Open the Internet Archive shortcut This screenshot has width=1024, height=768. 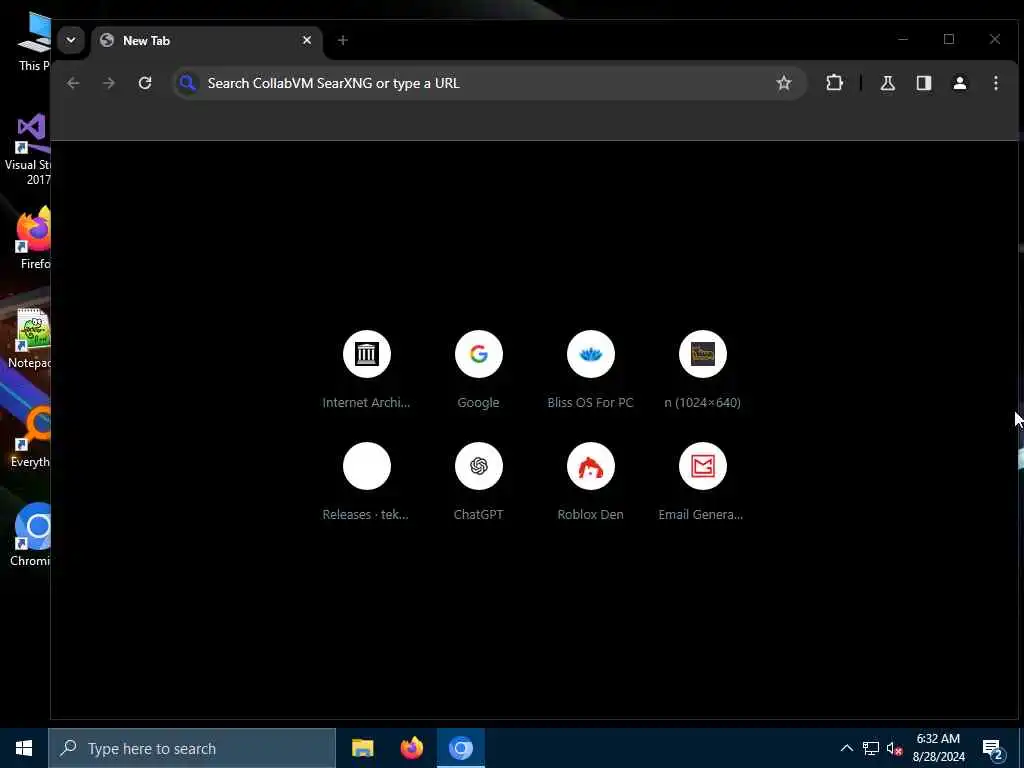tap(366, 370)
